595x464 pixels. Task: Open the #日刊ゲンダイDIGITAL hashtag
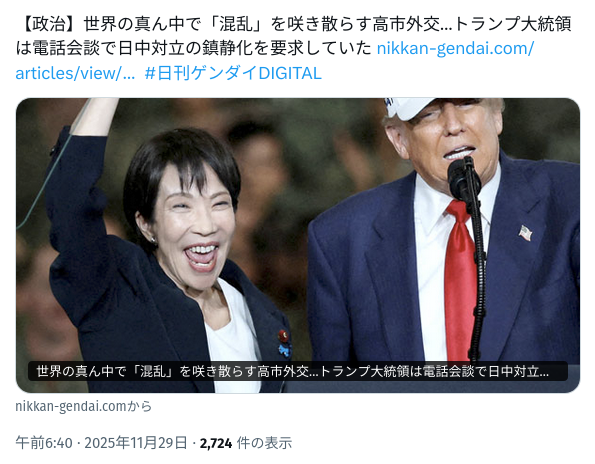pos(233,73)
